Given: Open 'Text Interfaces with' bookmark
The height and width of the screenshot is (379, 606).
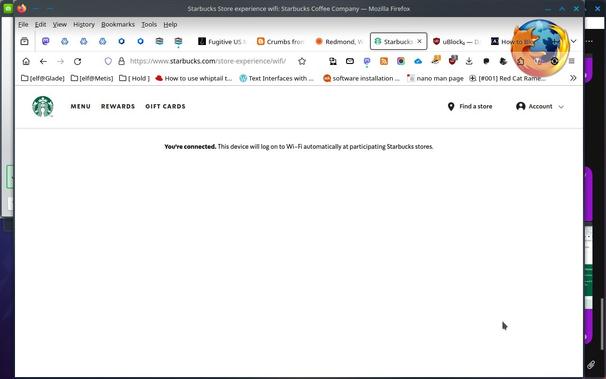Looking at the screenshot, I should point(276,78).
